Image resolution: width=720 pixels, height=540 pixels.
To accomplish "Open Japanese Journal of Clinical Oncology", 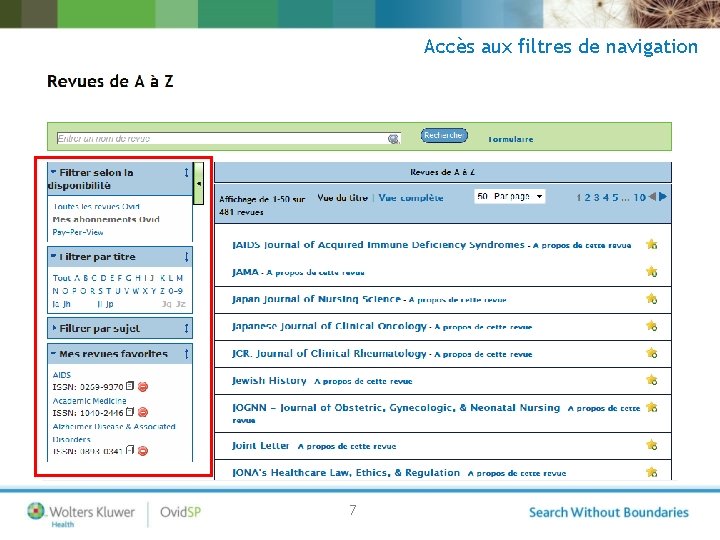I will (x=329, y=326).
